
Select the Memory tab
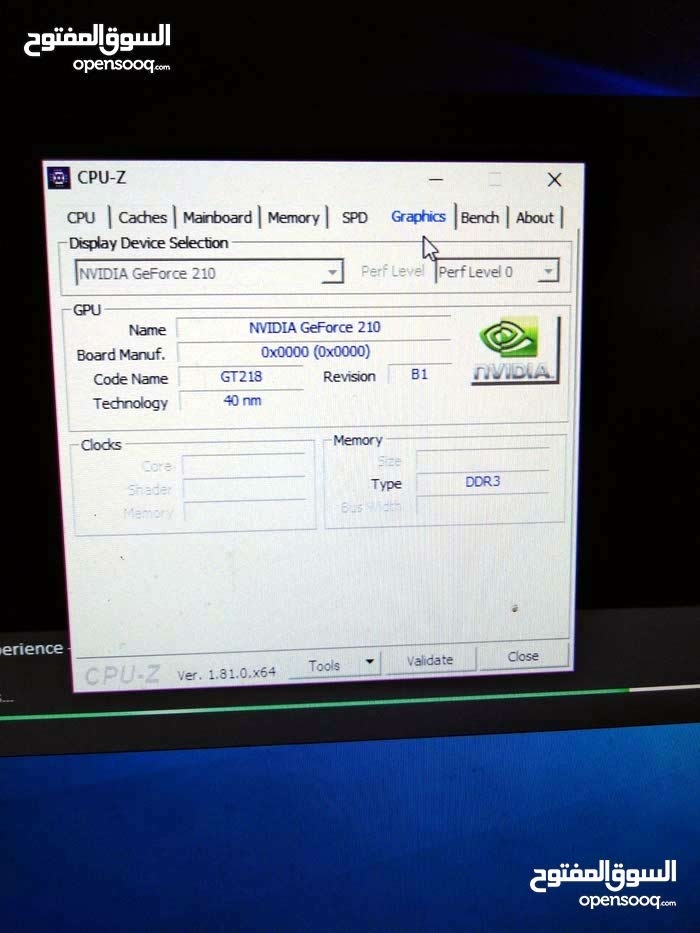pyautogui.click(x=293, y=218)
